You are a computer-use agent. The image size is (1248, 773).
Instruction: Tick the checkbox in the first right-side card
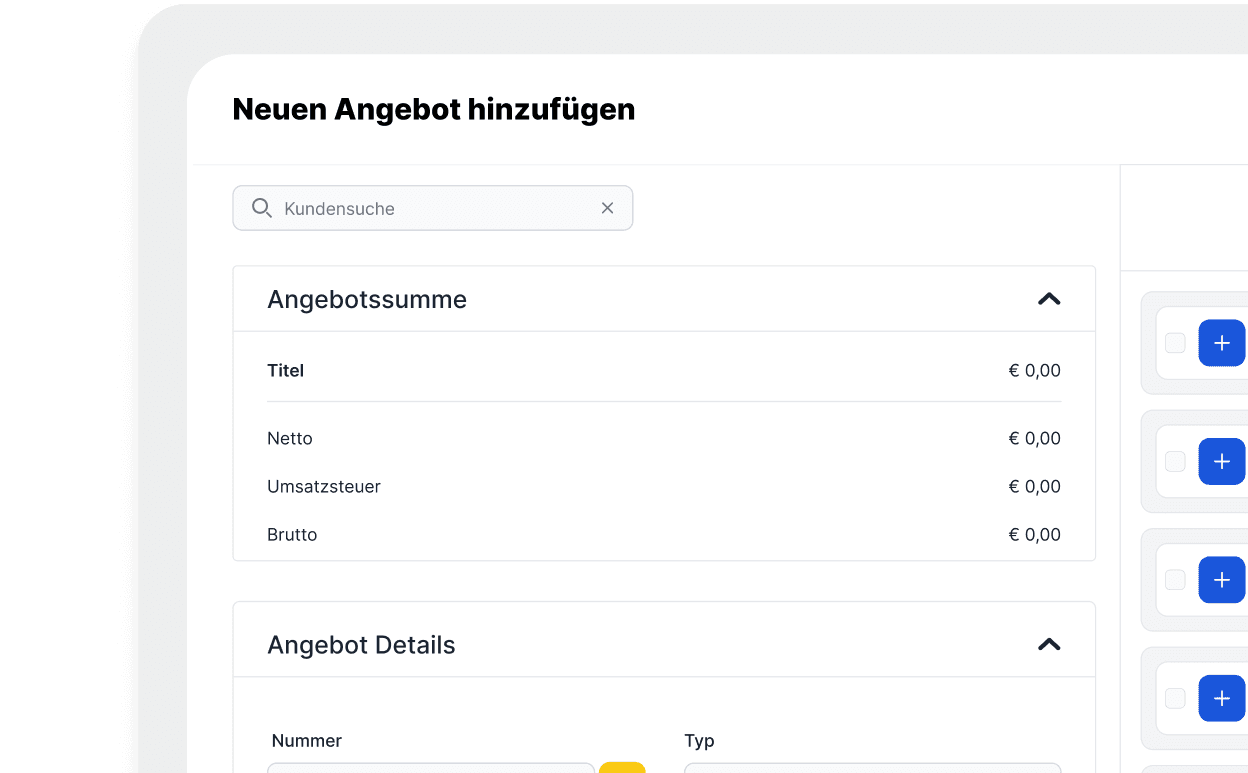(1175, 343)
